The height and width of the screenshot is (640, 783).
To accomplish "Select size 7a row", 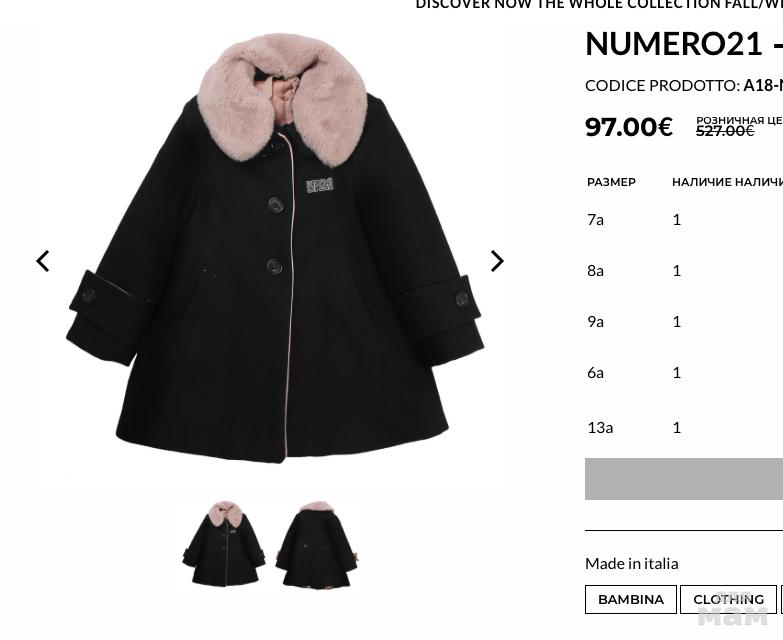I will tap(684, 220).
